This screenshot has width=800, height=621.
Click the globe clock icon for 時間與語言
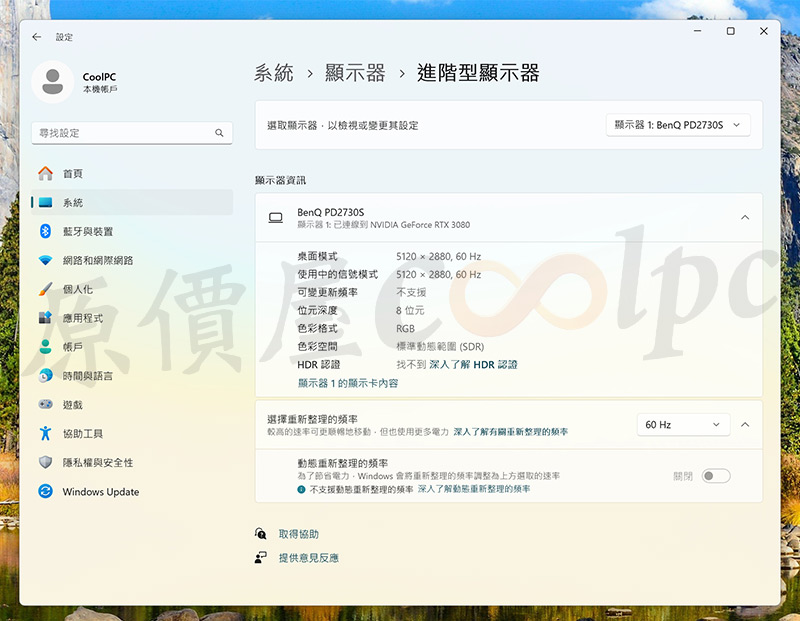coord(45,376)
